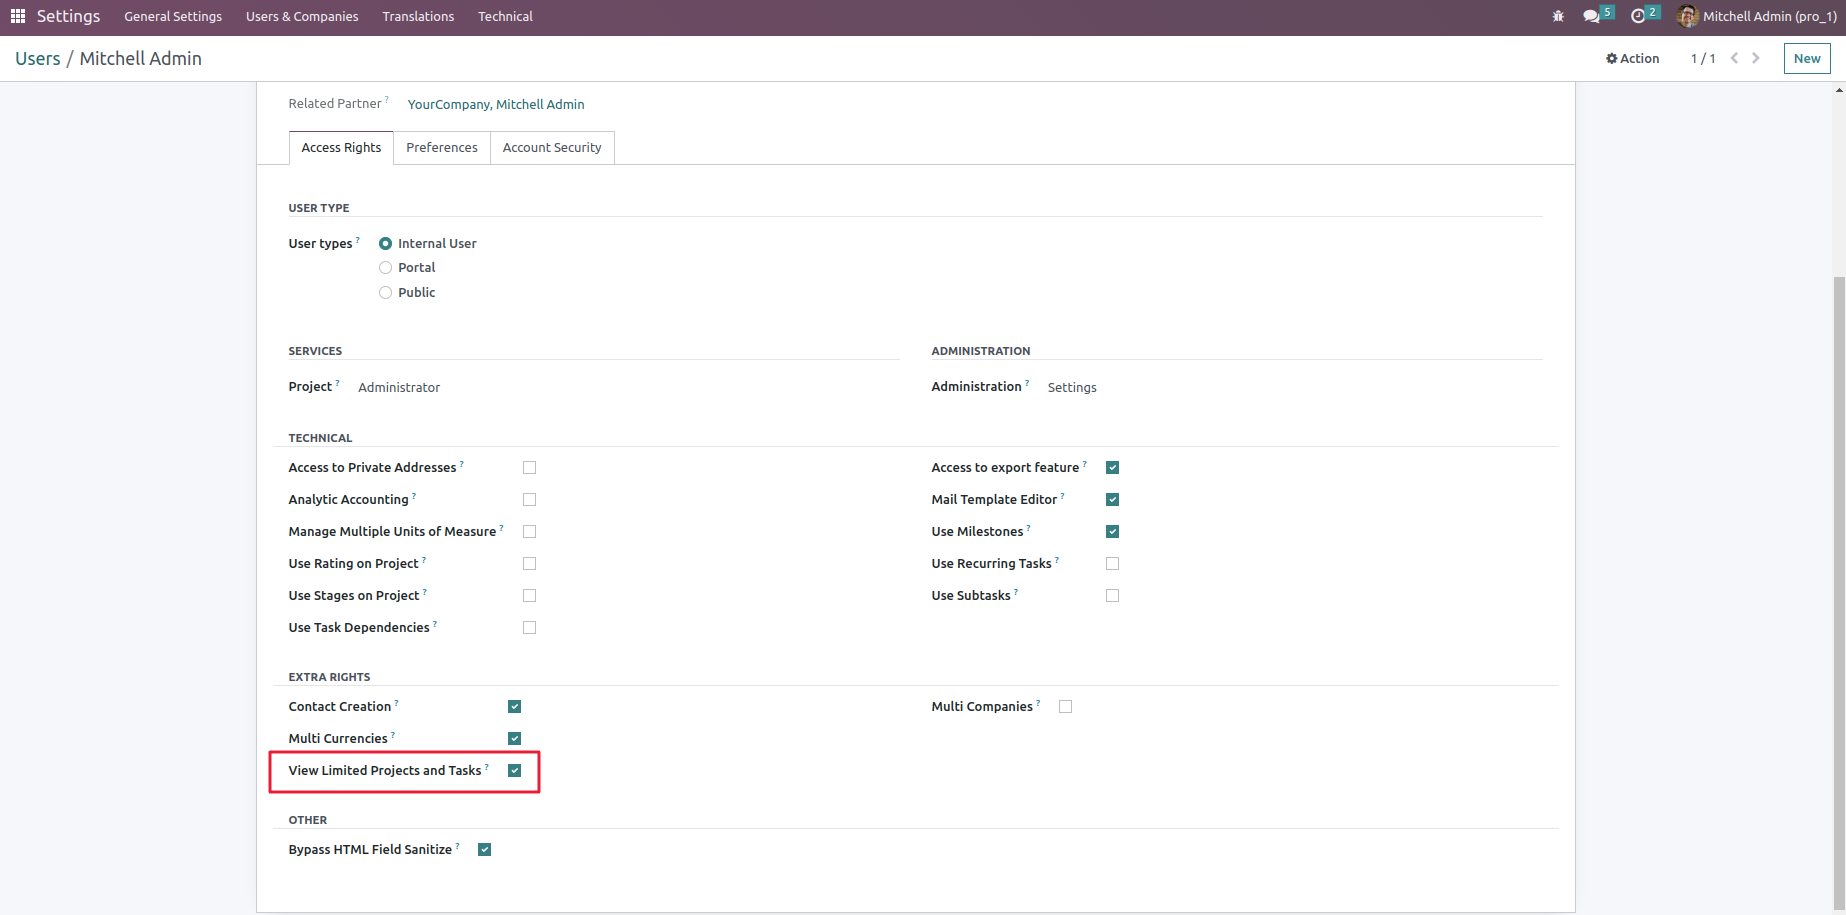Image resolution: width=1846 pixels, height=915 pixels.
Task: Enable Use Task Dependencies checkbox
Action: point(529,627)
